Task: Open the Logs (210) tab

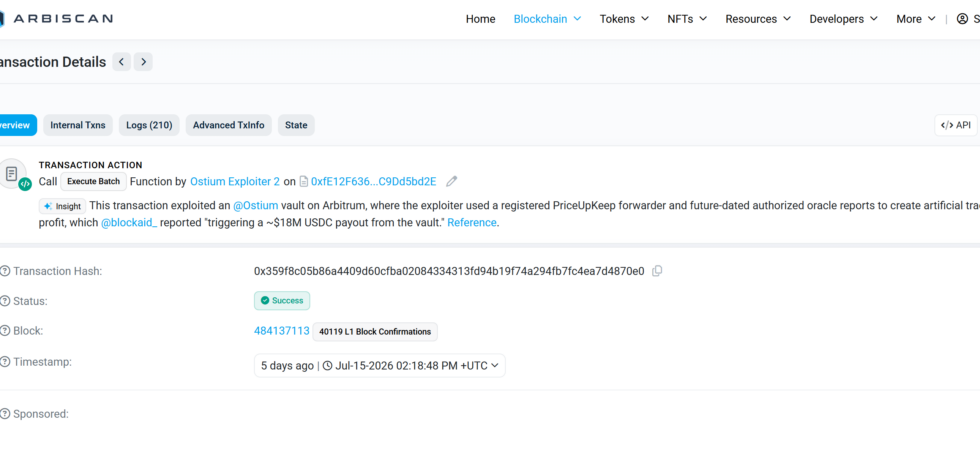Action: tap(149, 125)
